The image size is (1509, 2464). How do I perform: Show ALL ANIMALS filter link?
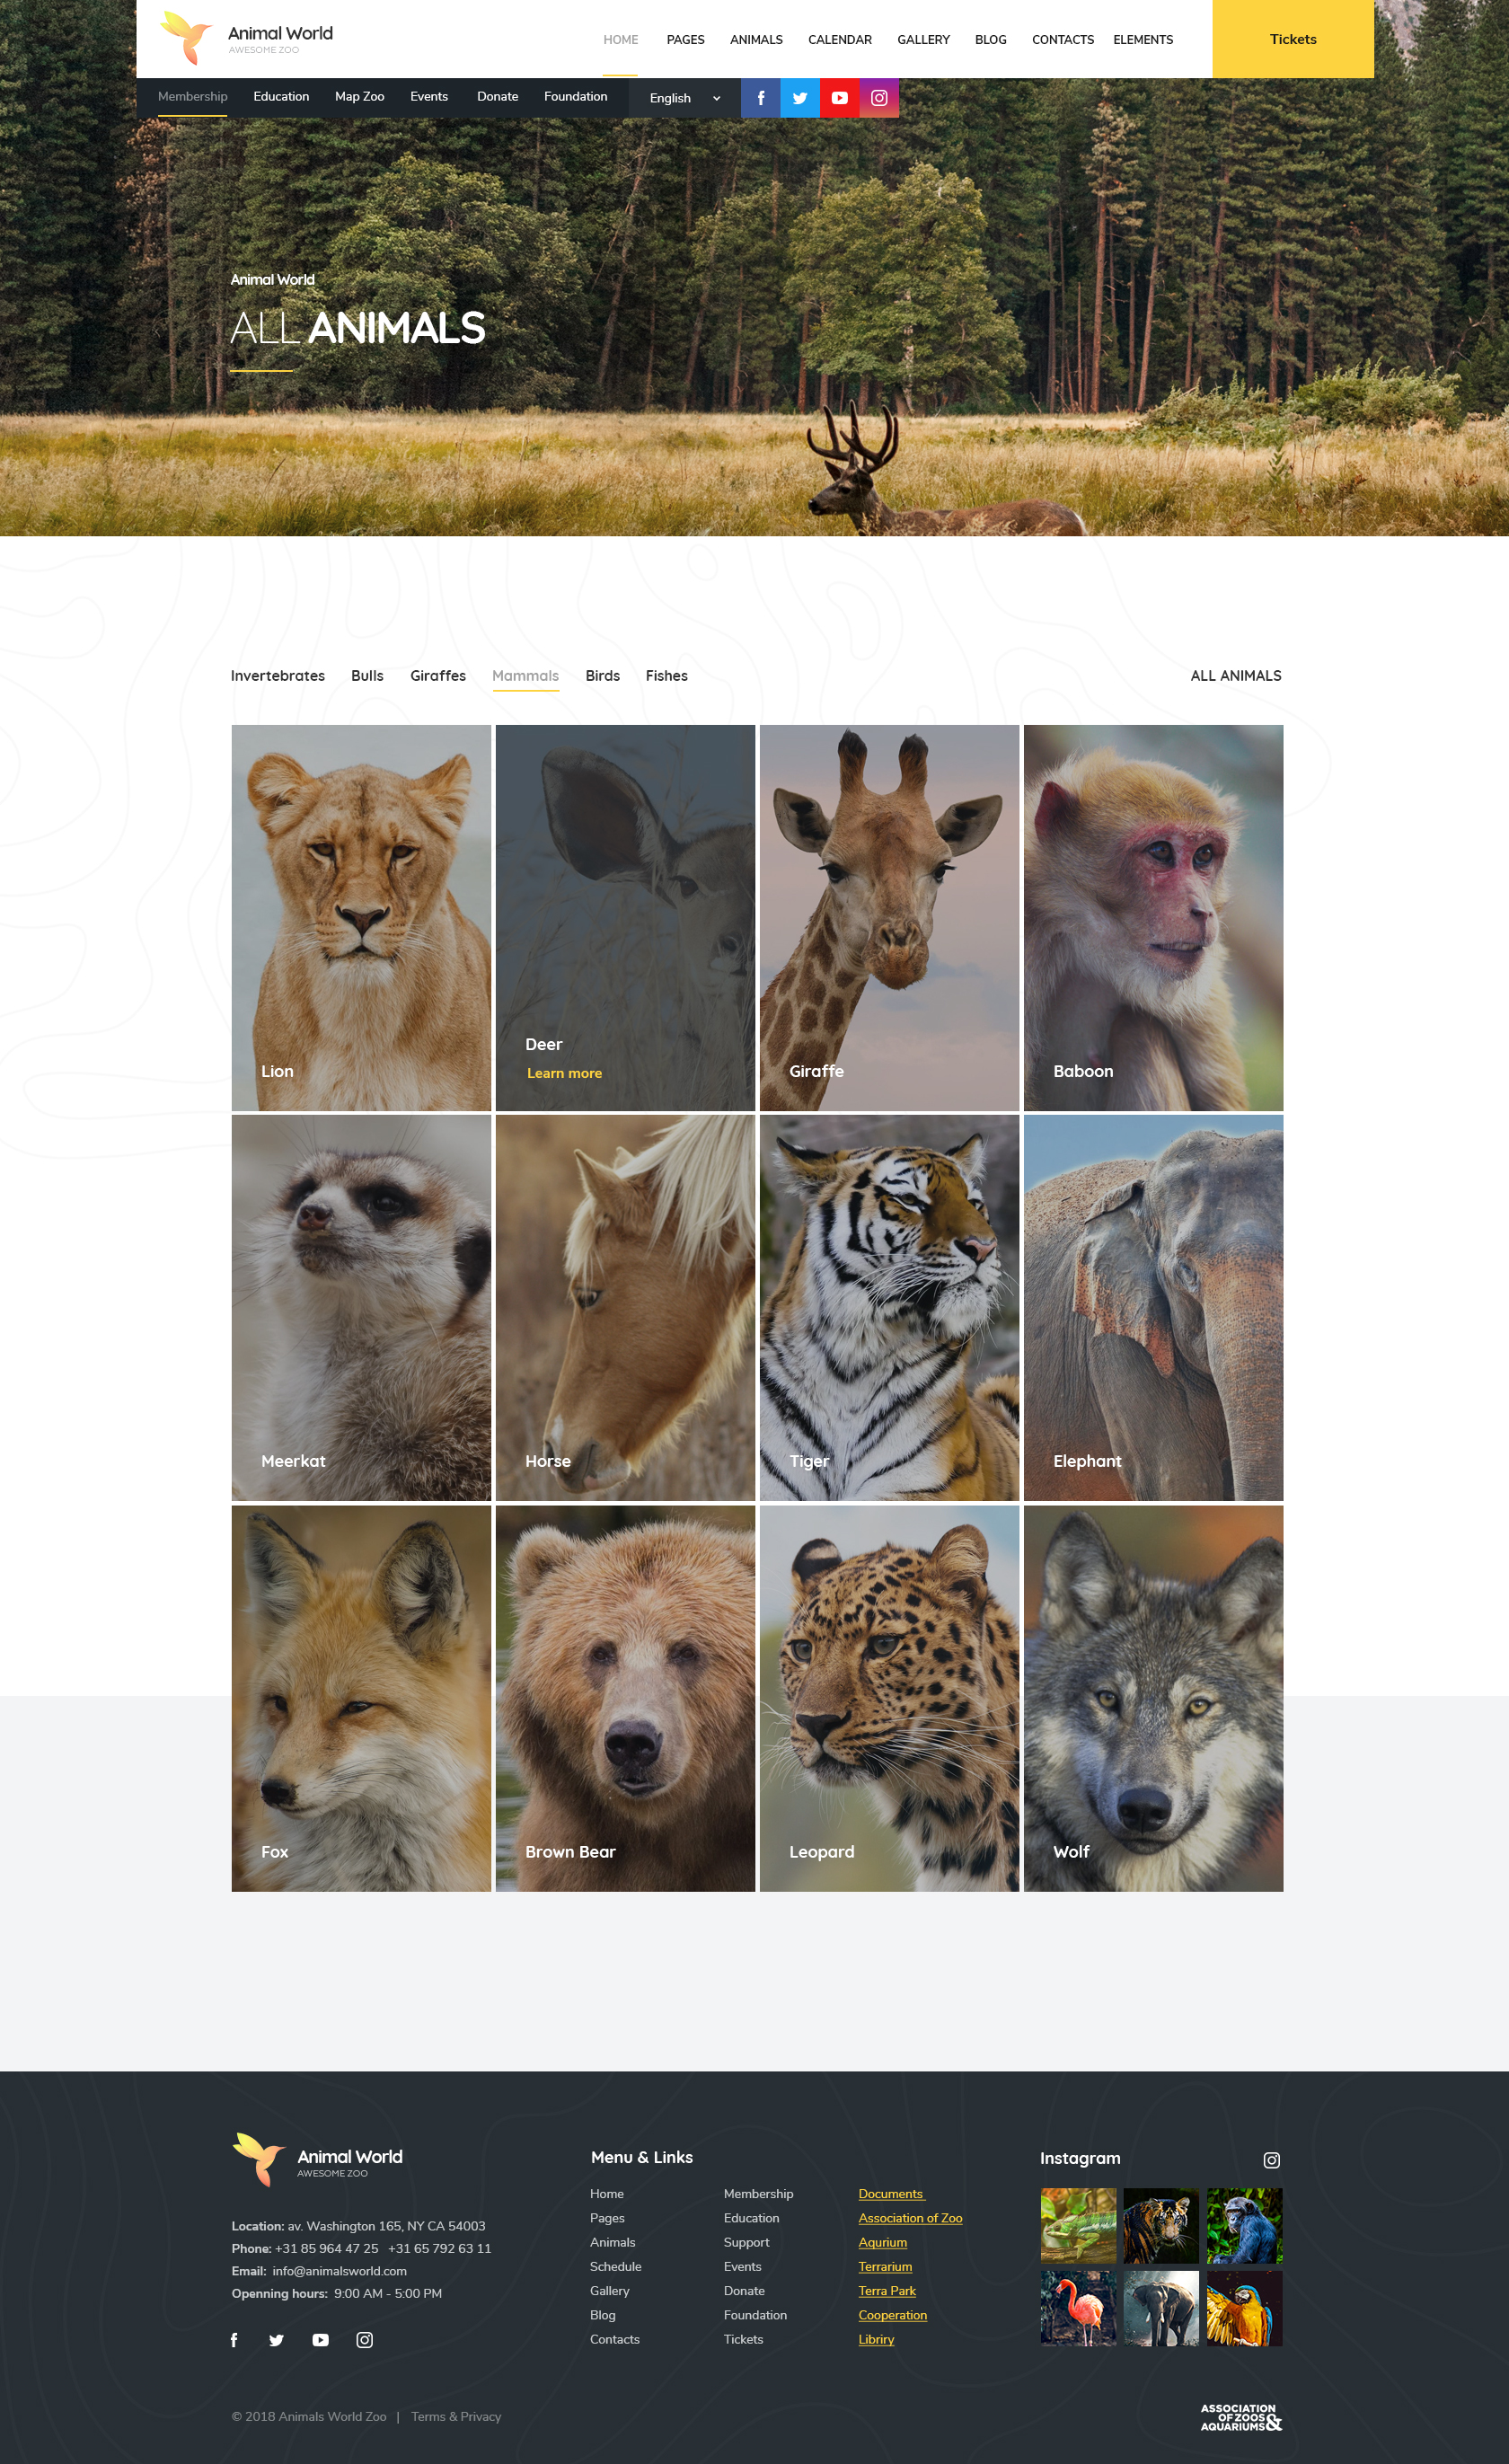[1235, 676]
